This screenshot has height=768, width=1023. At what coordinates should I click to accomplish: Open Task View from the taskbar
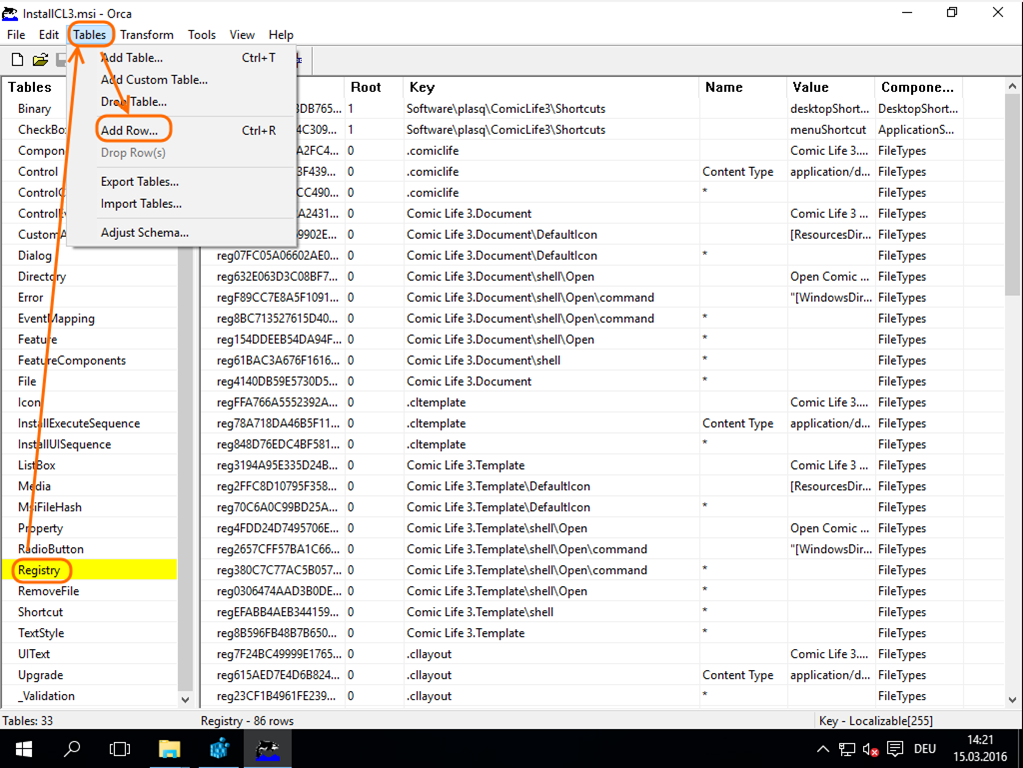point(120,748)
